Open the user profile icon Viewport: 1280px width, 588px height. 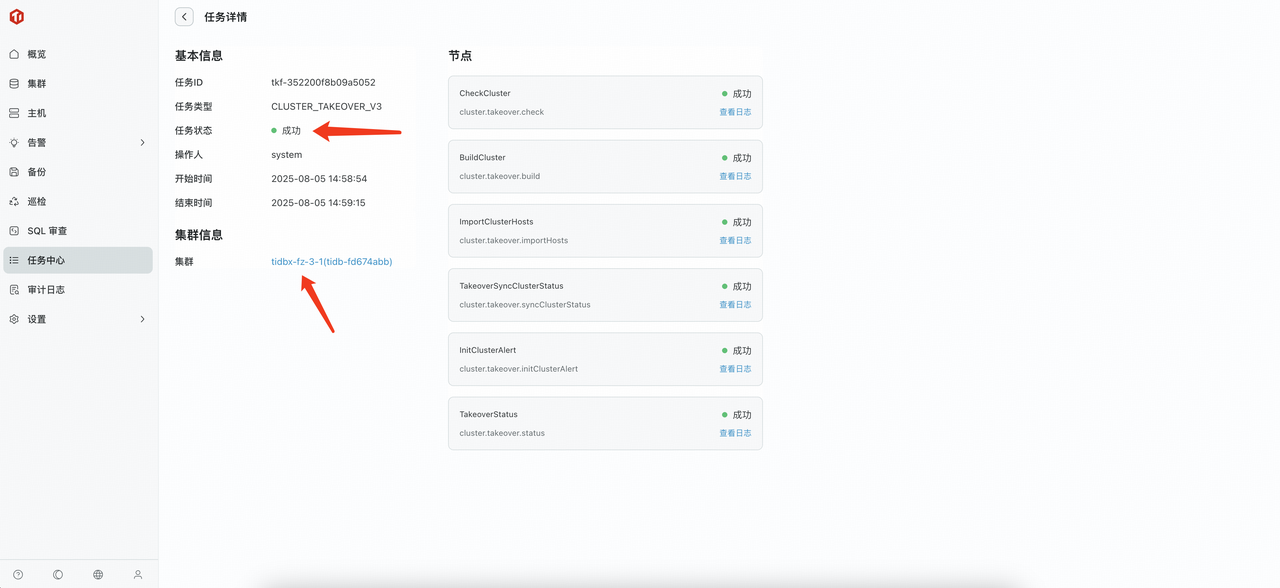138,575
